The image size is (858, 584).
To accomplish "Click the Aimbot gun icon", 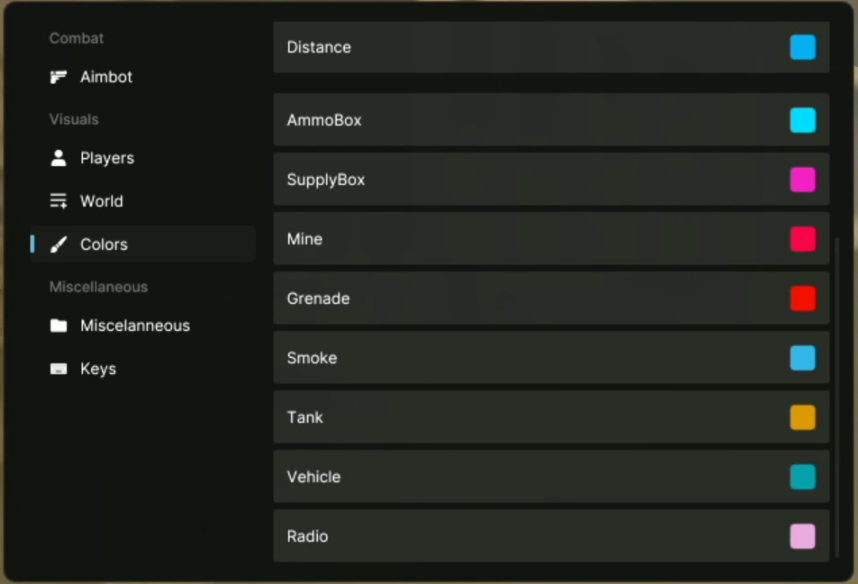I will point(59,77).
